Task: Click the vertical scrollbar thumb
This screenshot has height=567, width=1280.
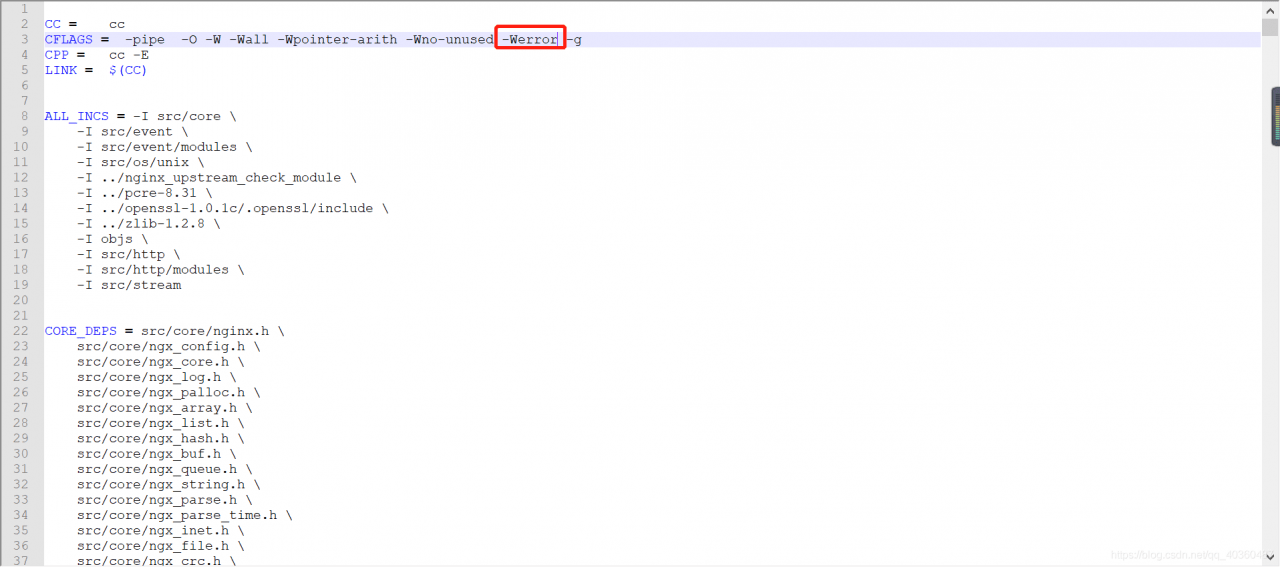Action: tap(1270, 28)
